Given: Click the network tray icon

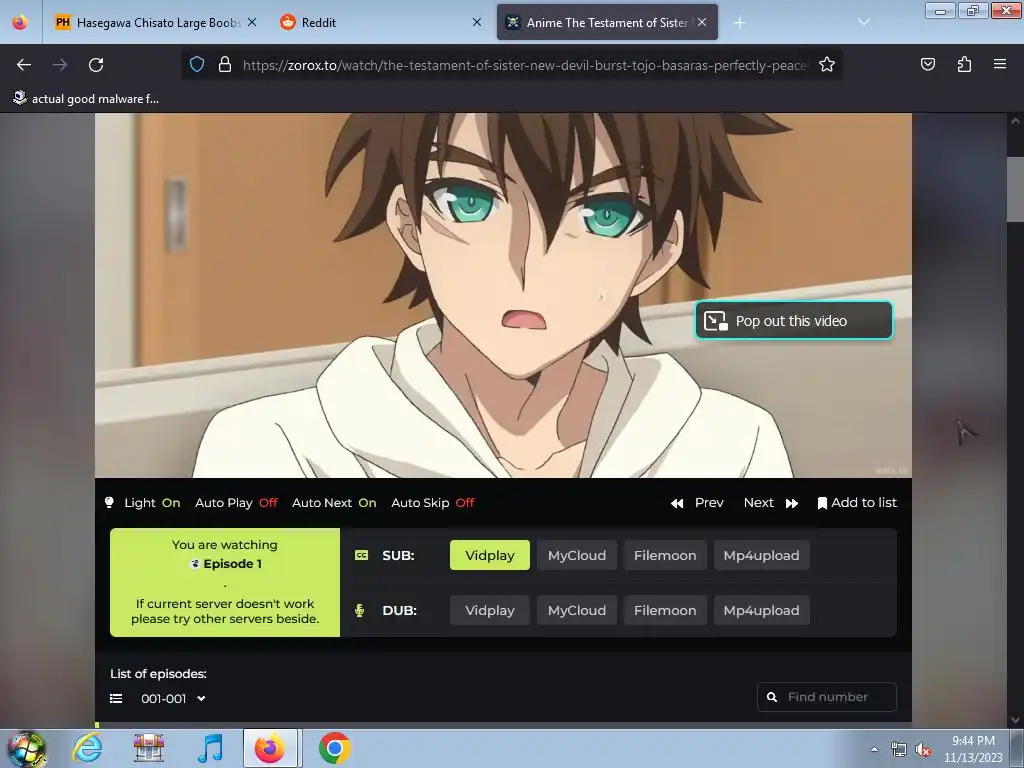Looking at the screenshot, I should [899, 750].
